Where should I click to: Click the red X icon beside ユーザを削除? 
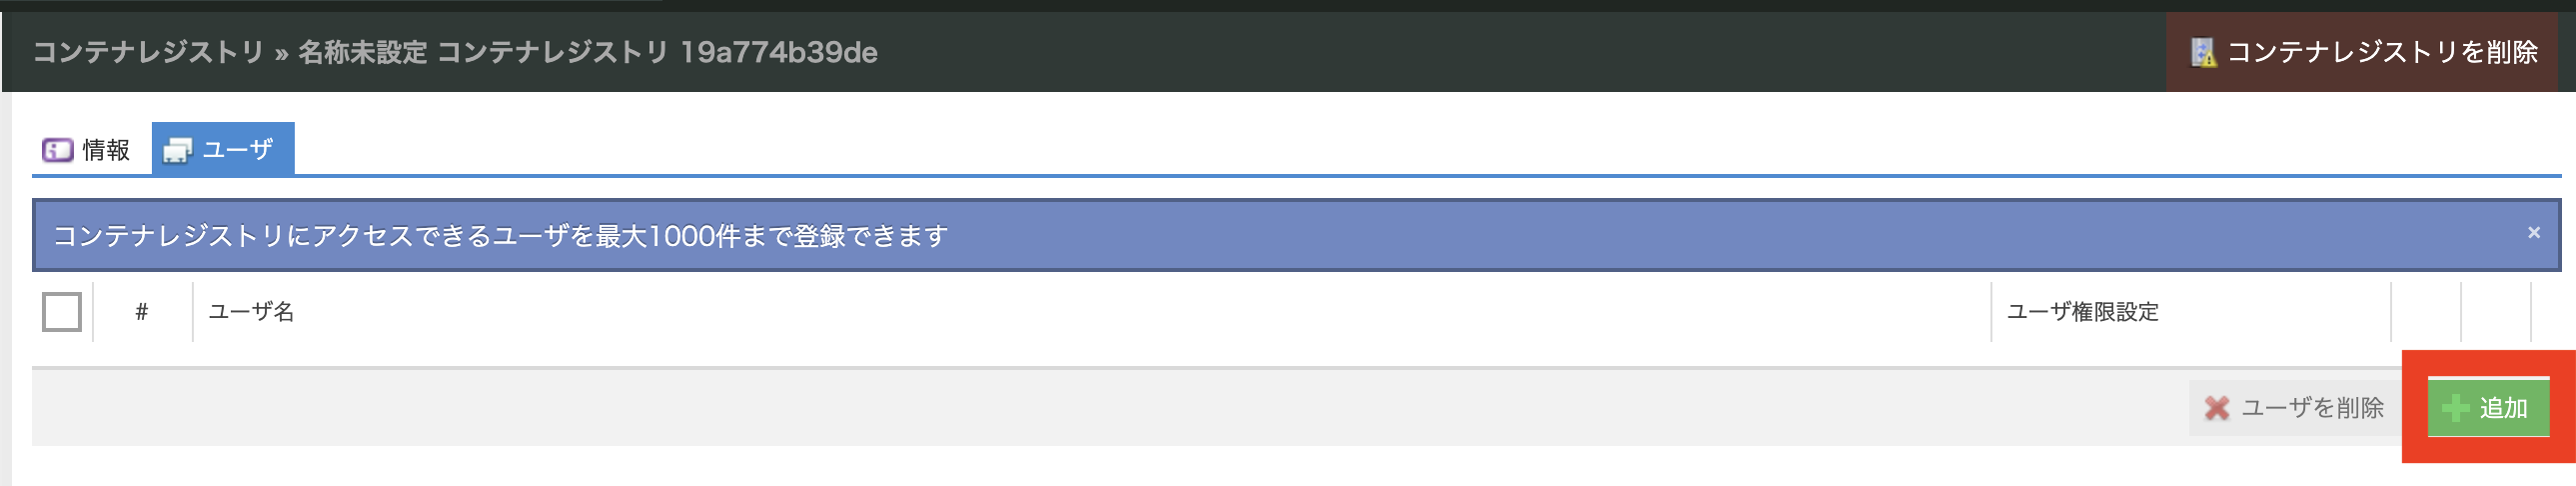click(2217, 408)
